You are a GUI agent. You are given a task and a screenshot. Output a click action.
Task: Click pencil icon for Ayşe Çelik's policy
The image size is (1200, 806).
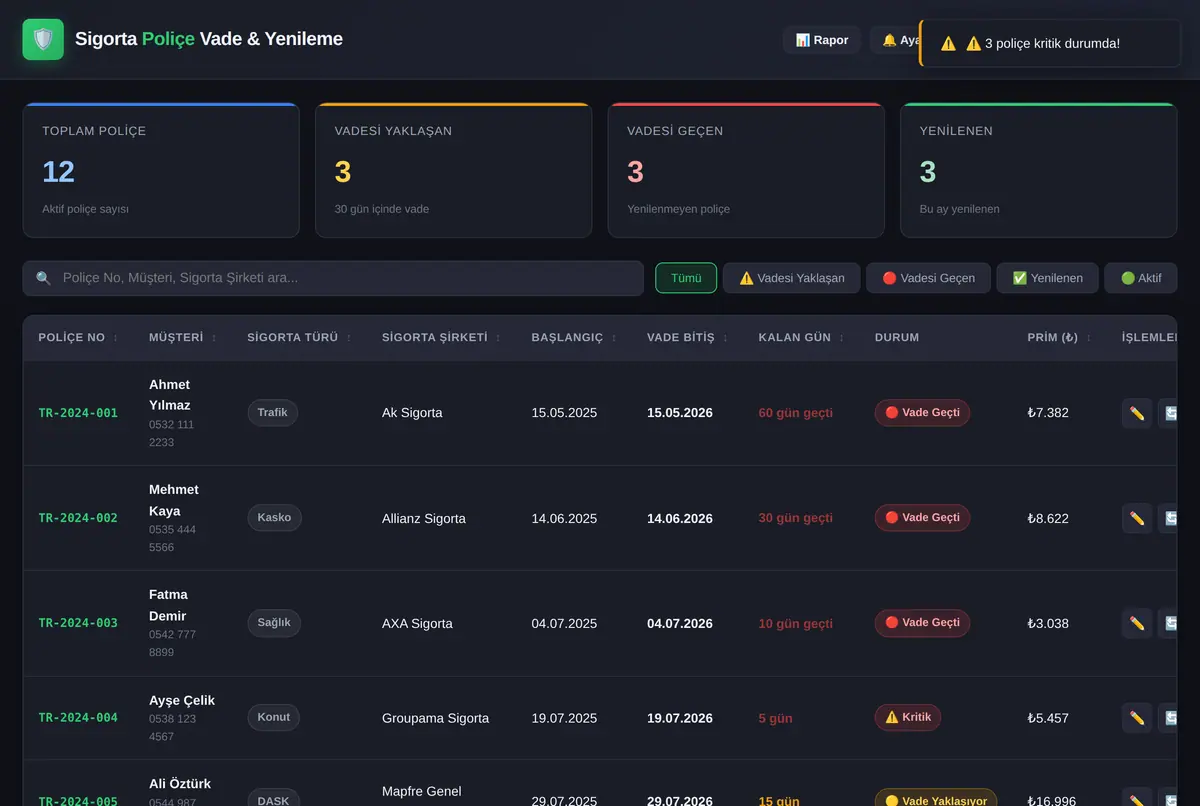pyautogui.click(x=1137, y=717)
